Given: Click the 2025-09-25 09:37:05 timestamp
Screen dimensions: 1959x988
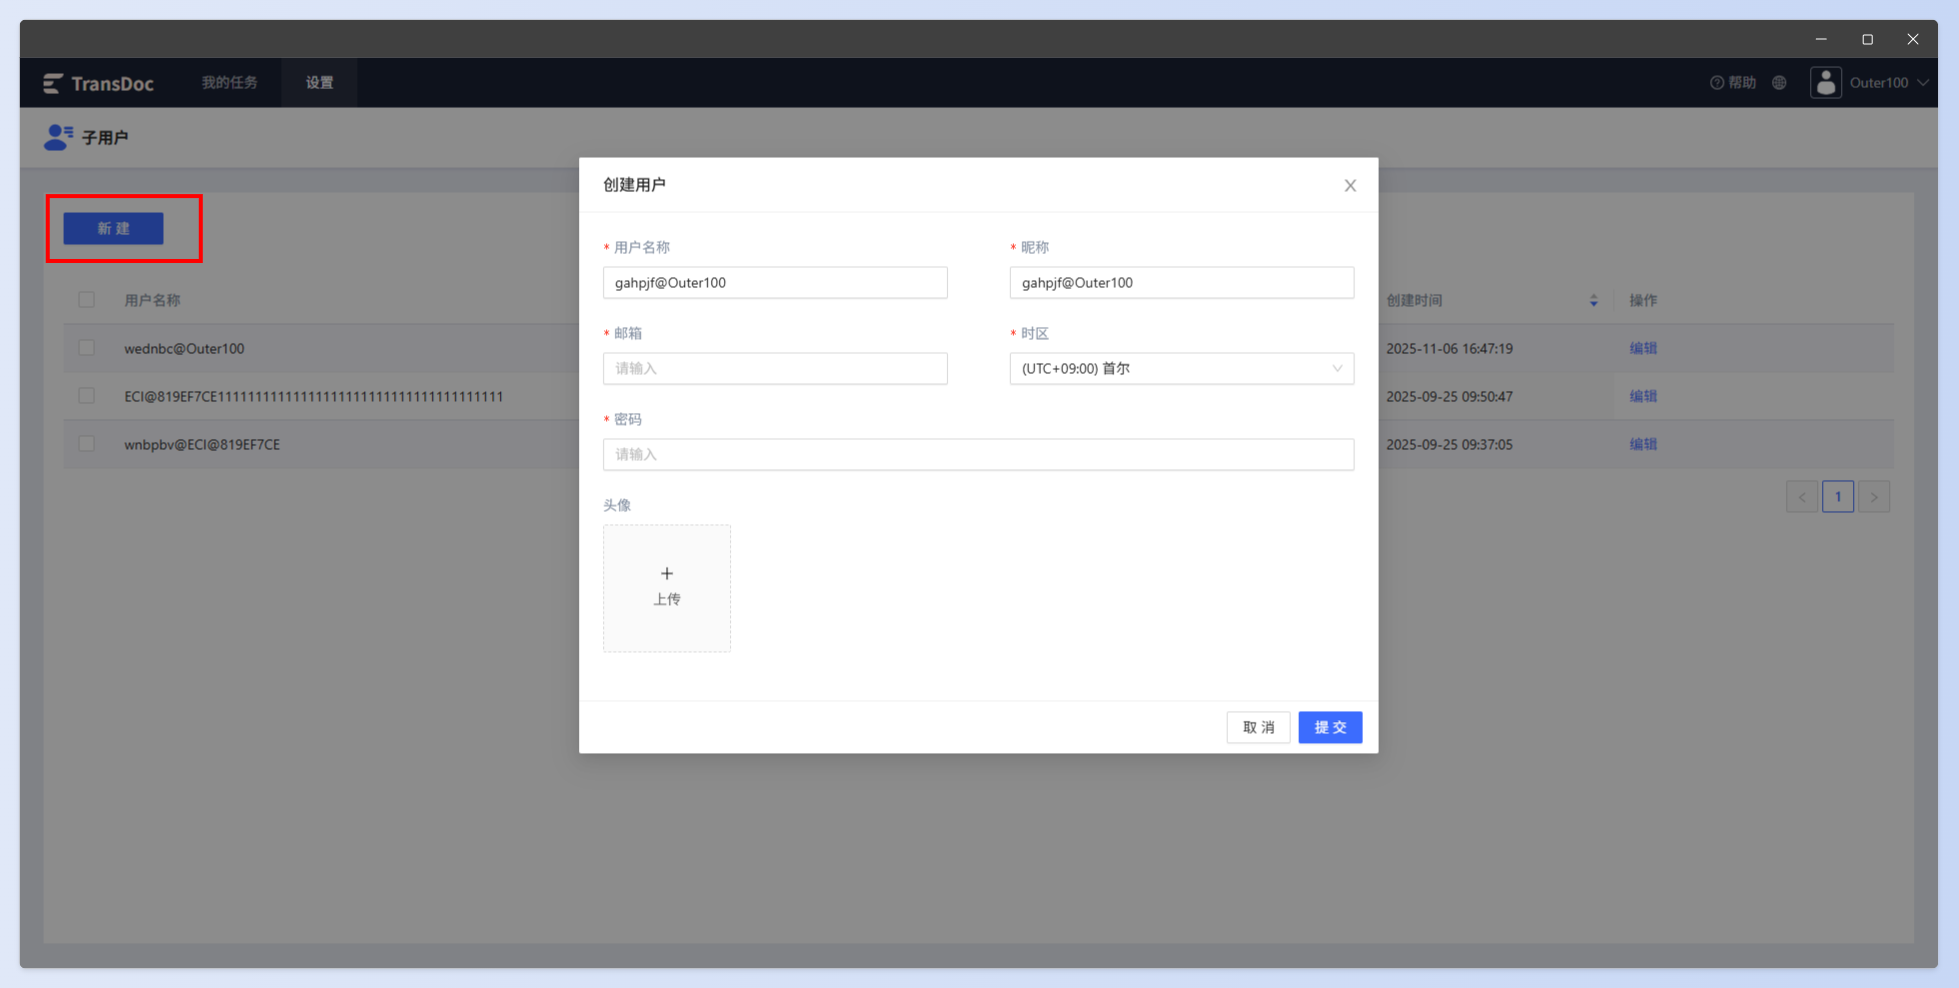Looking at the screenshot, I should coord(1449,445).
